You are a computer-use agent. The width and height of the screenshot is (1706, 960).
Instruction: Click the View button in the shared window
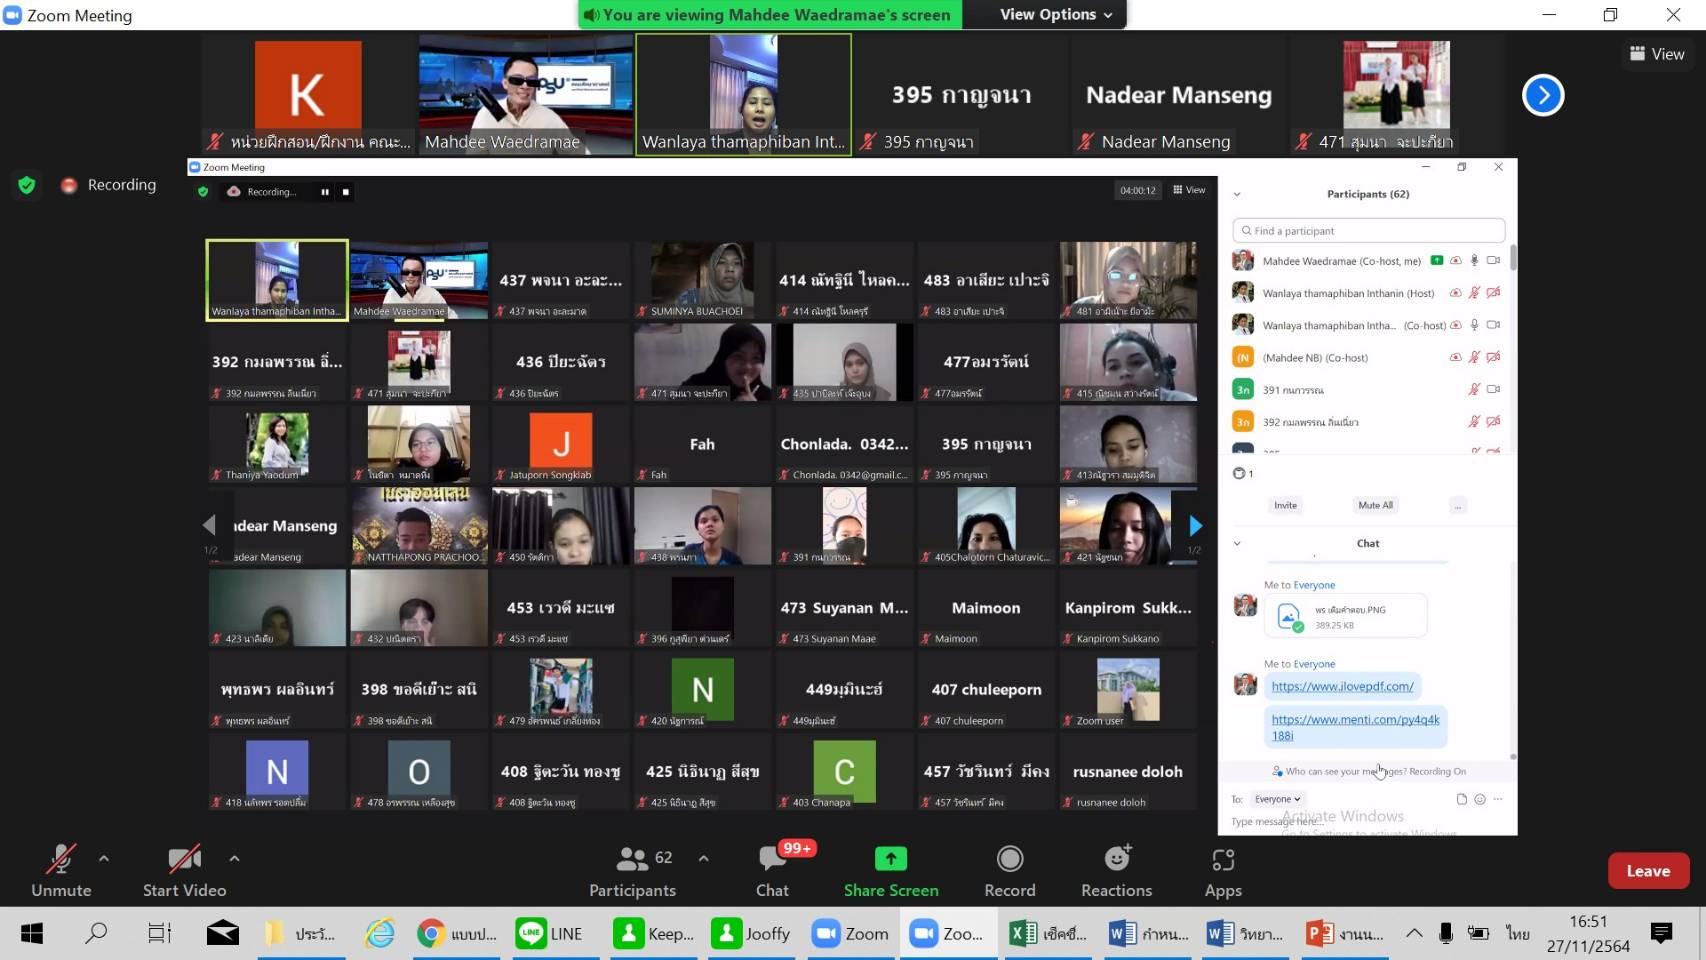(1189, 190)
